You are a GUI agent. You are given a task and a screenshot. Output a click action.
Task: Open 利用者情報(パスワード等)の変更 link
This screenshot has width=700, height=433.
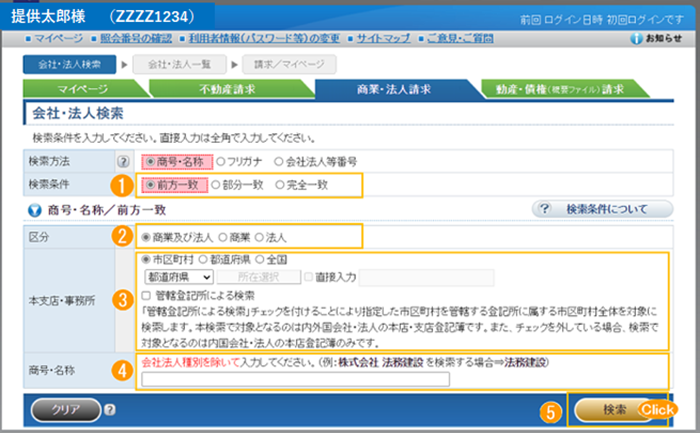[x=264, y=38]
